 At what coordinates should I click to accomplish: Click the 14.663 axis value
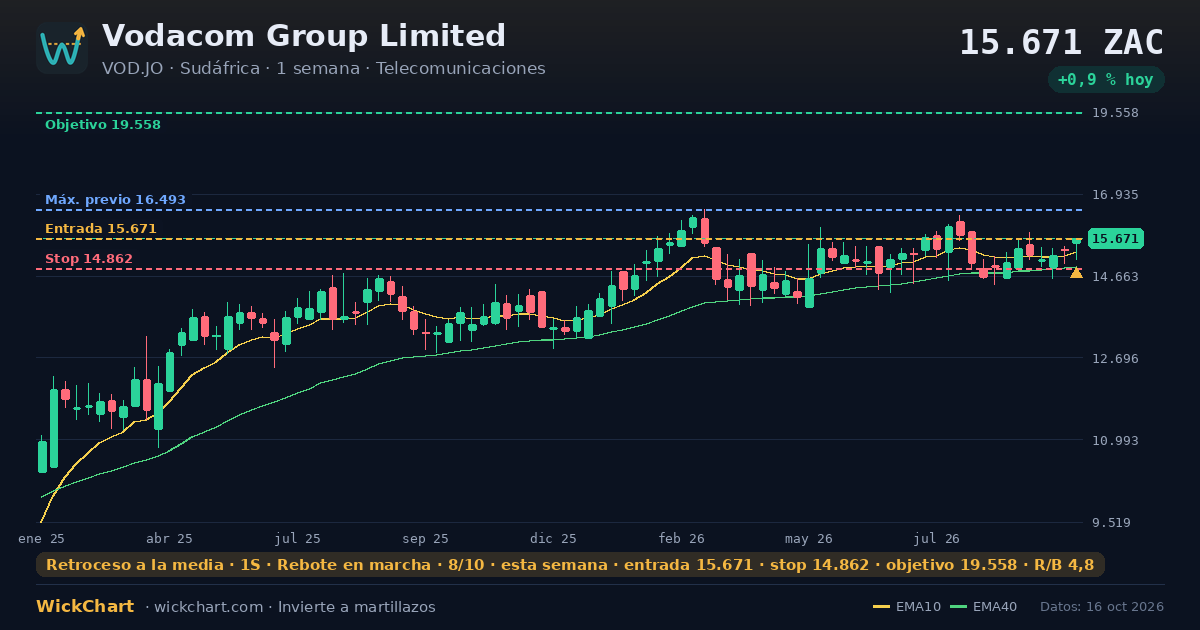coord(1115,277)
